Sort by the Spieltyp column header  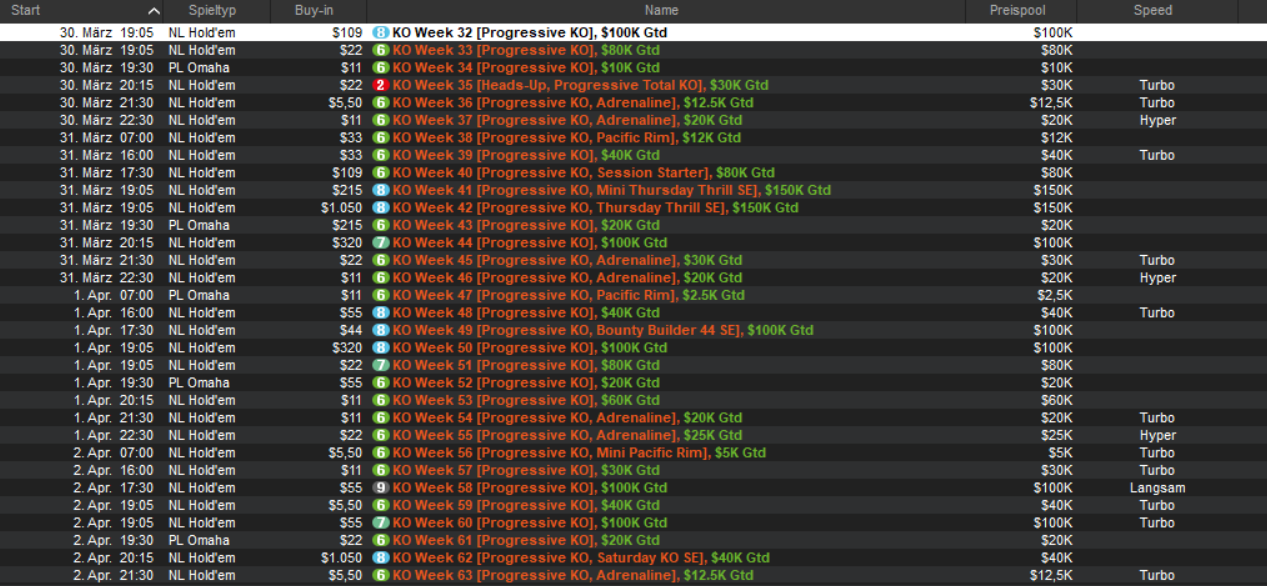click(217, 10)
